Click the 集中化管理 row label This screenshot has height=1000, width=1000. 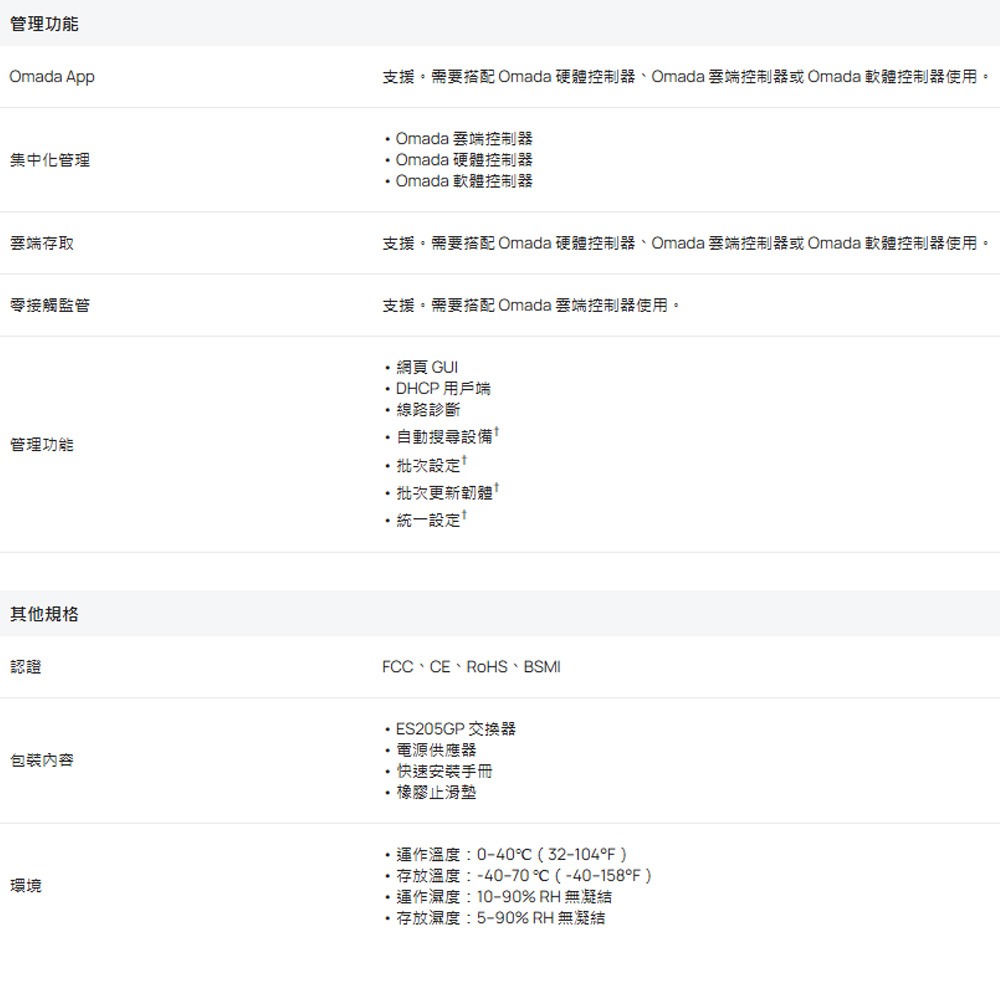coord(46,159)
